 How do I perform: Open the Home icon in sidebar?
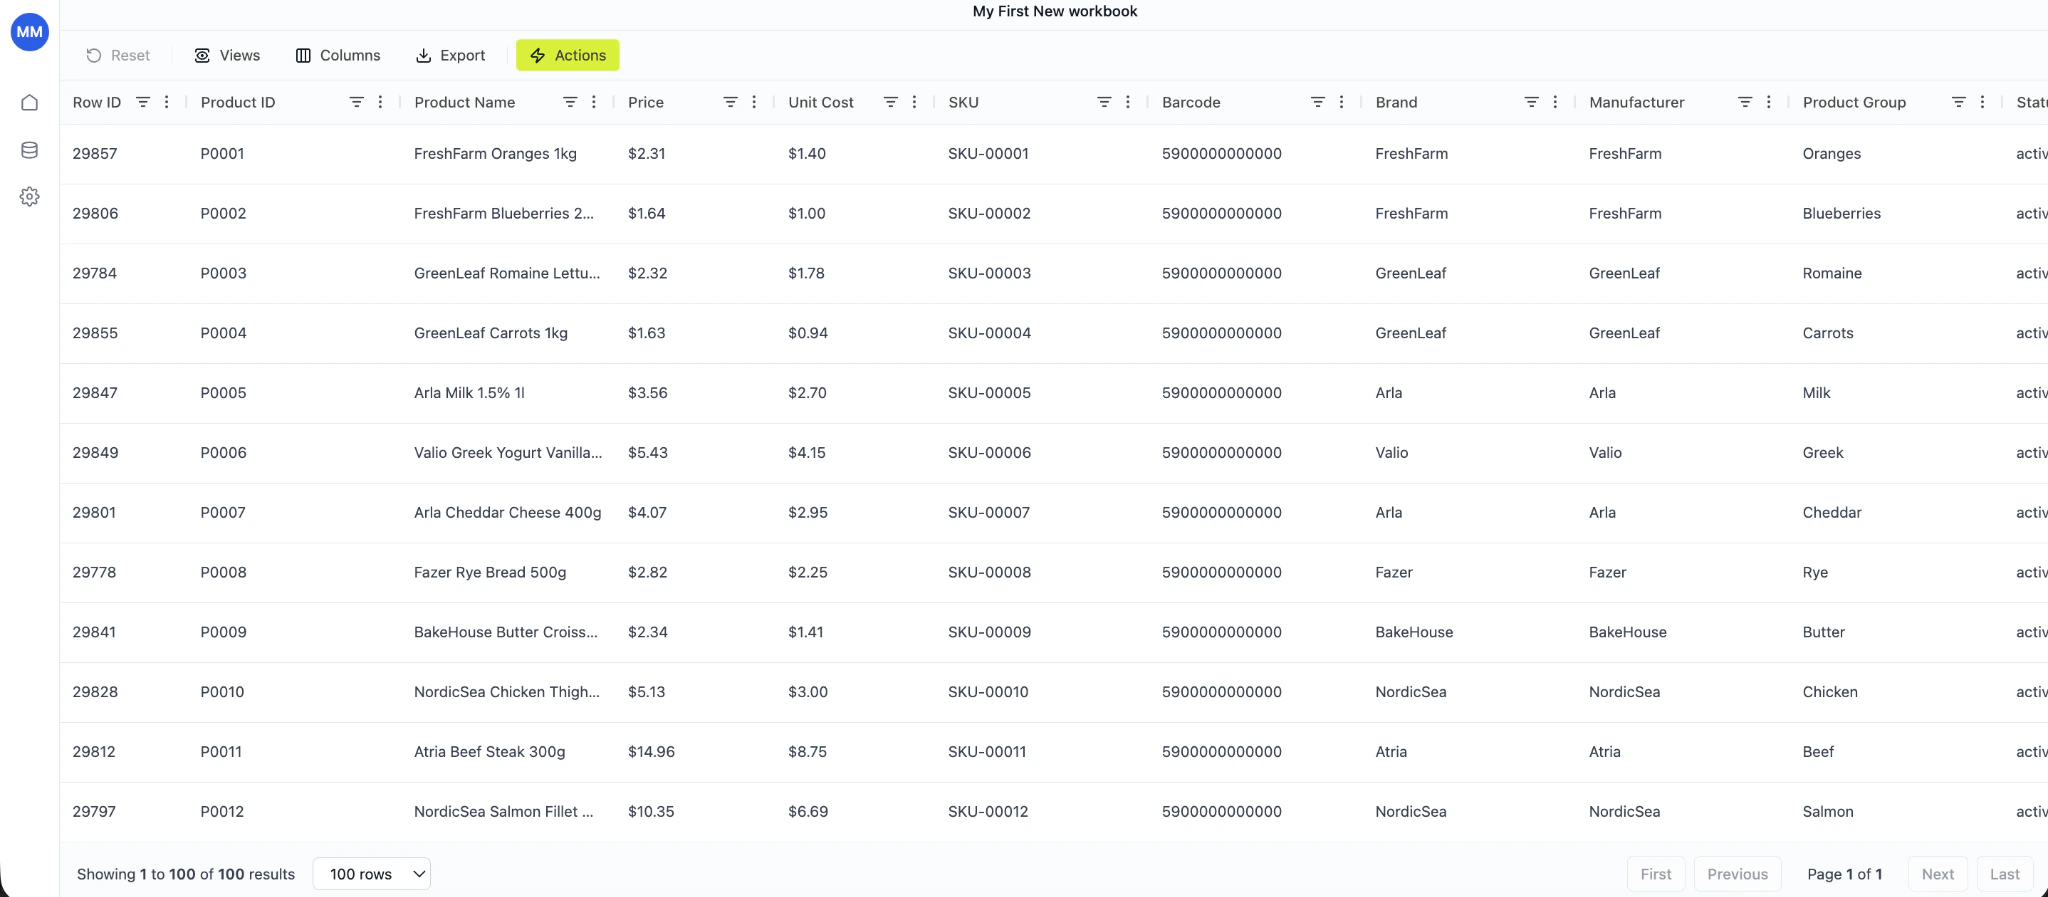click(x=30, y=103)
